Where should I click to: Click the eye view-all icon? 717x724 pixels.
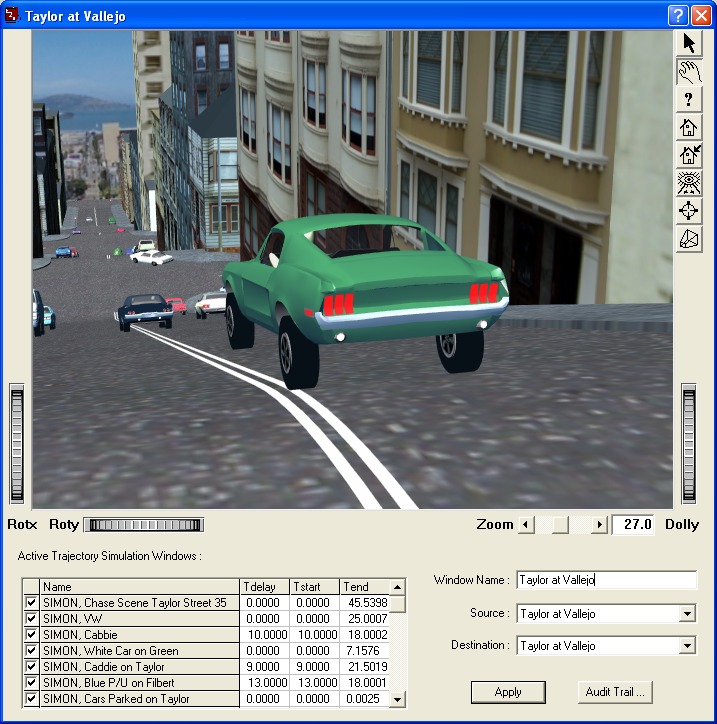point(689,183)
